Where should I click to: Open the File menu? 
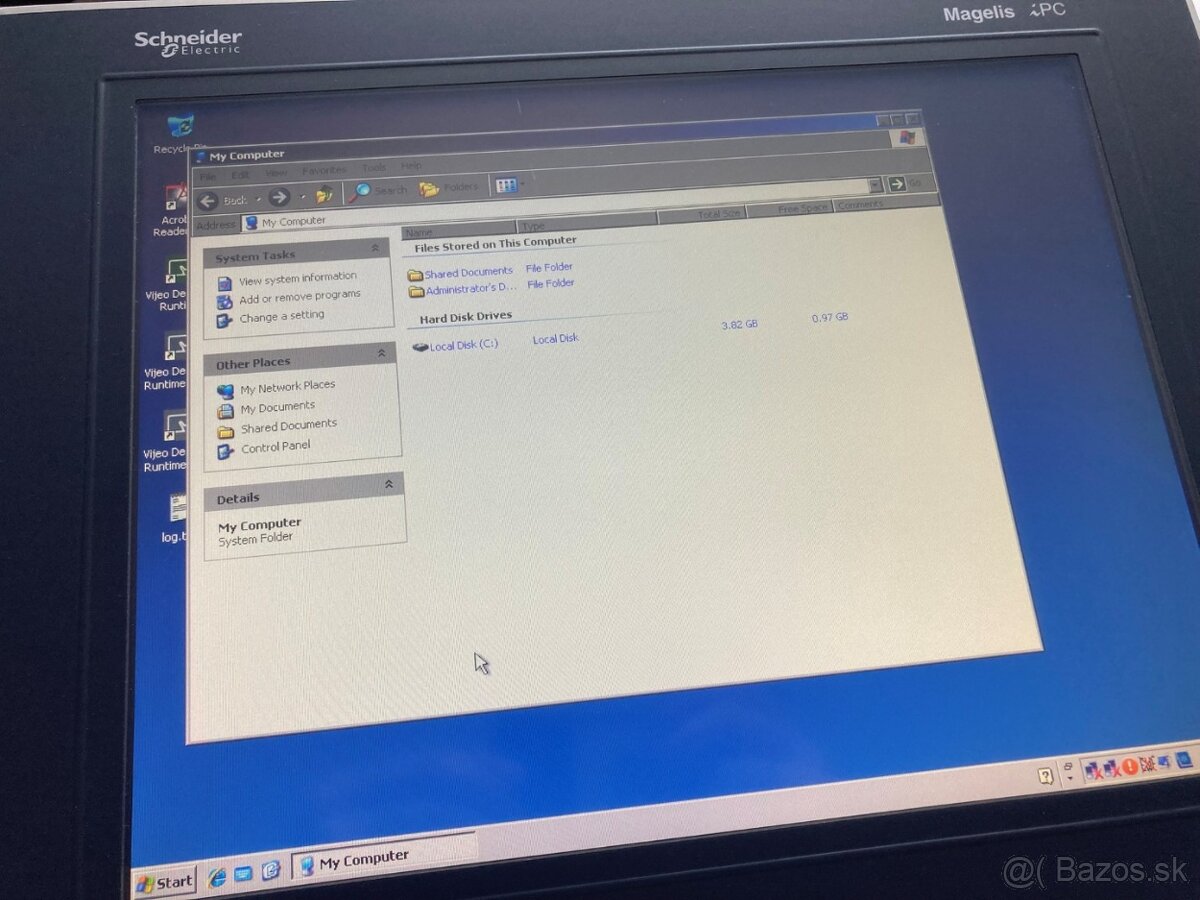(x=208, y=177)
